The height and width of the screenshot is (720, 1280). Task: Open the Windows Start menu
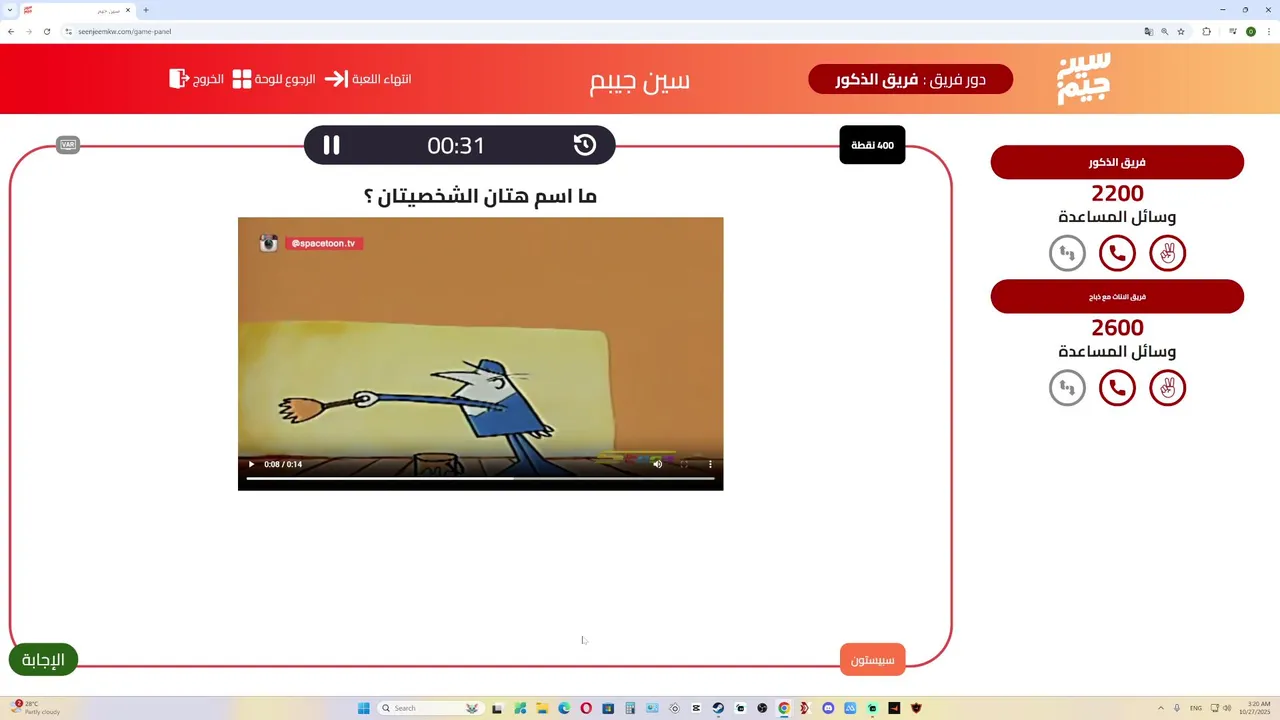(363, 708)
